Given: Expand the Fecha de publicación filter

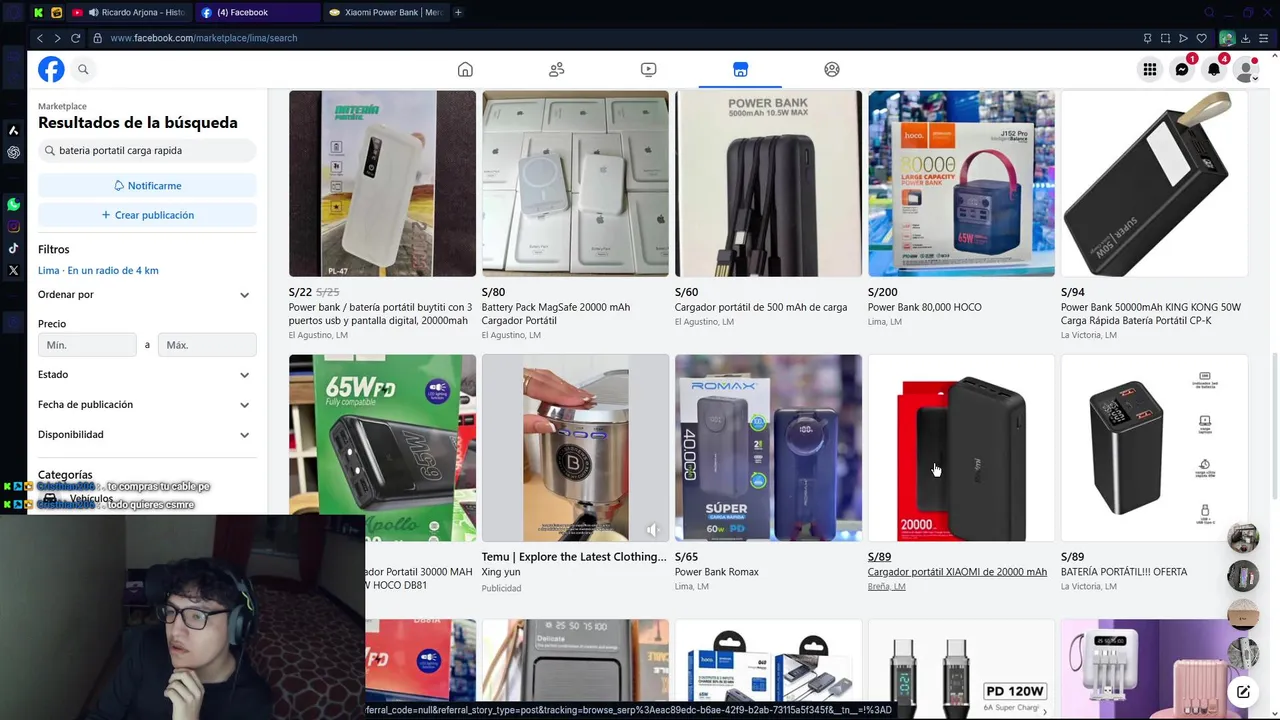Looking at the screenshot, I should click(147, 404).
